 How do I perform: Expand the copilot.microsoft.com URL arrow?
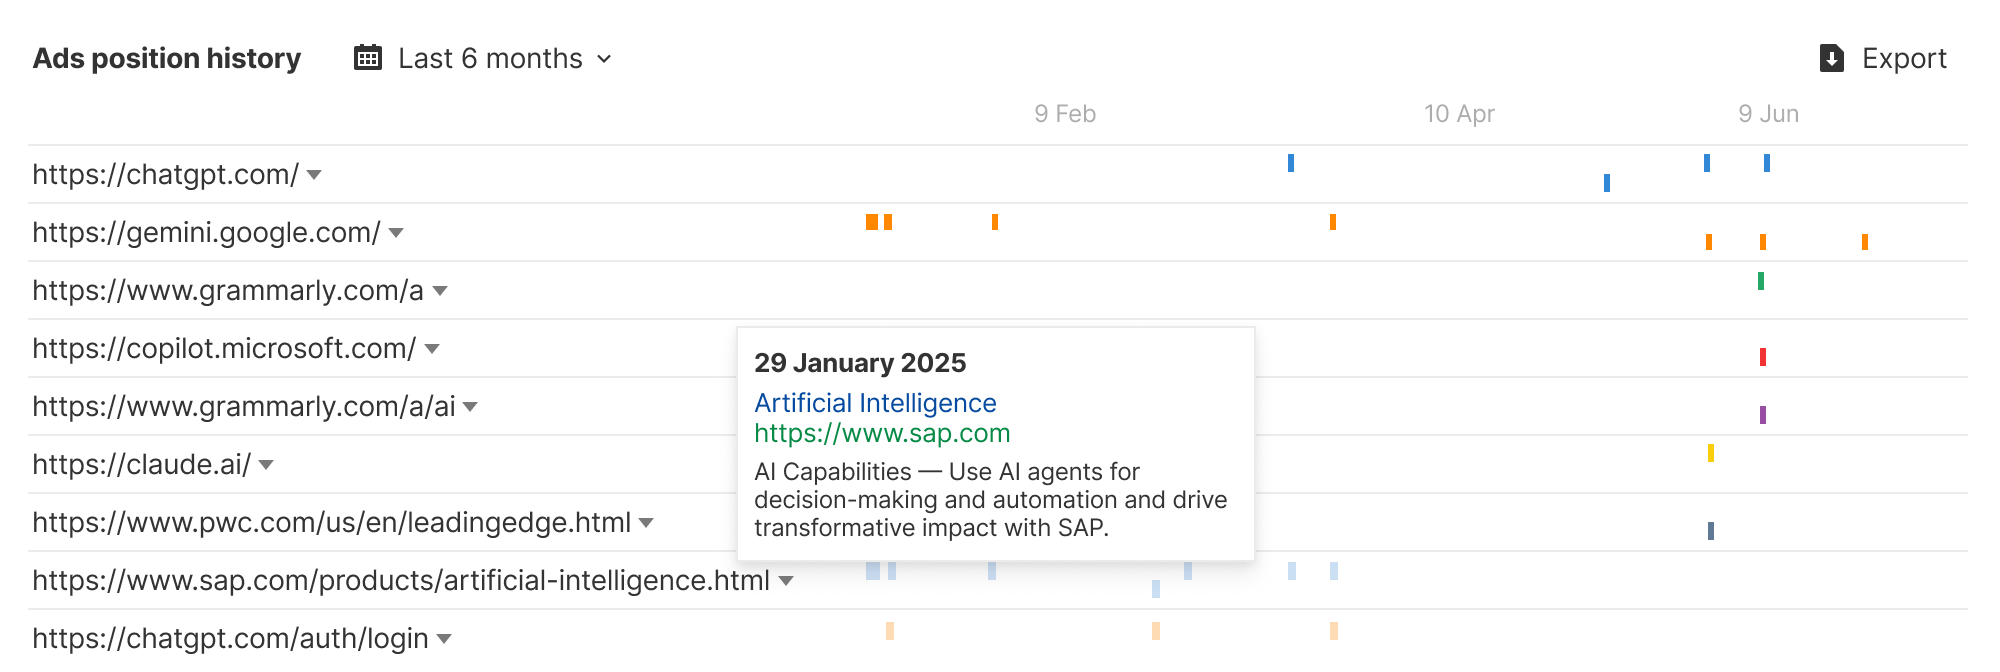click(432, 349)
